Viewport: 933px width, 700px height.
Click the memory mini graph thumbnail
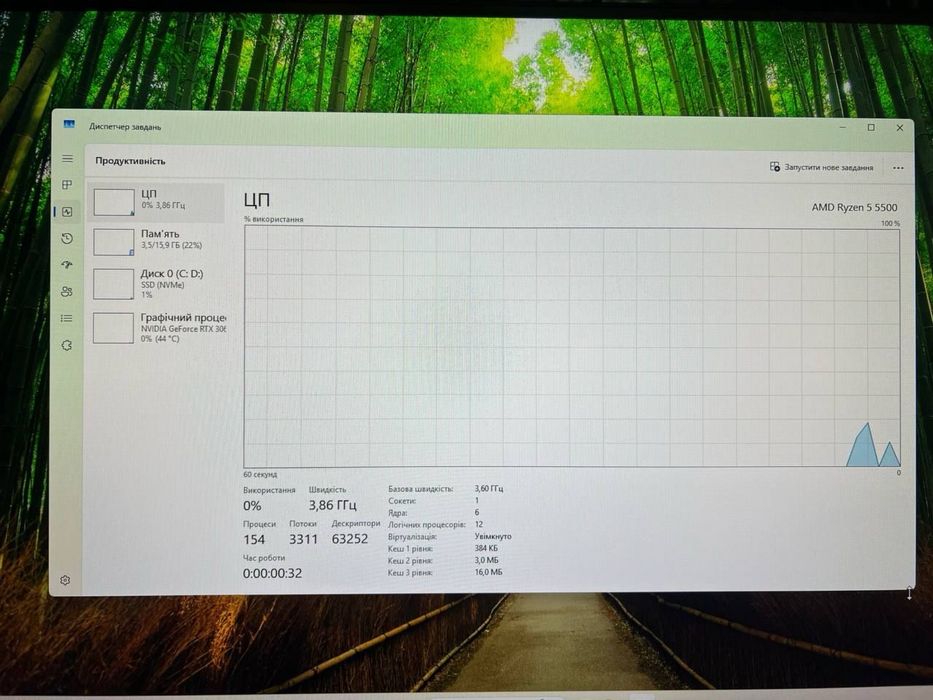coord(114,242)
